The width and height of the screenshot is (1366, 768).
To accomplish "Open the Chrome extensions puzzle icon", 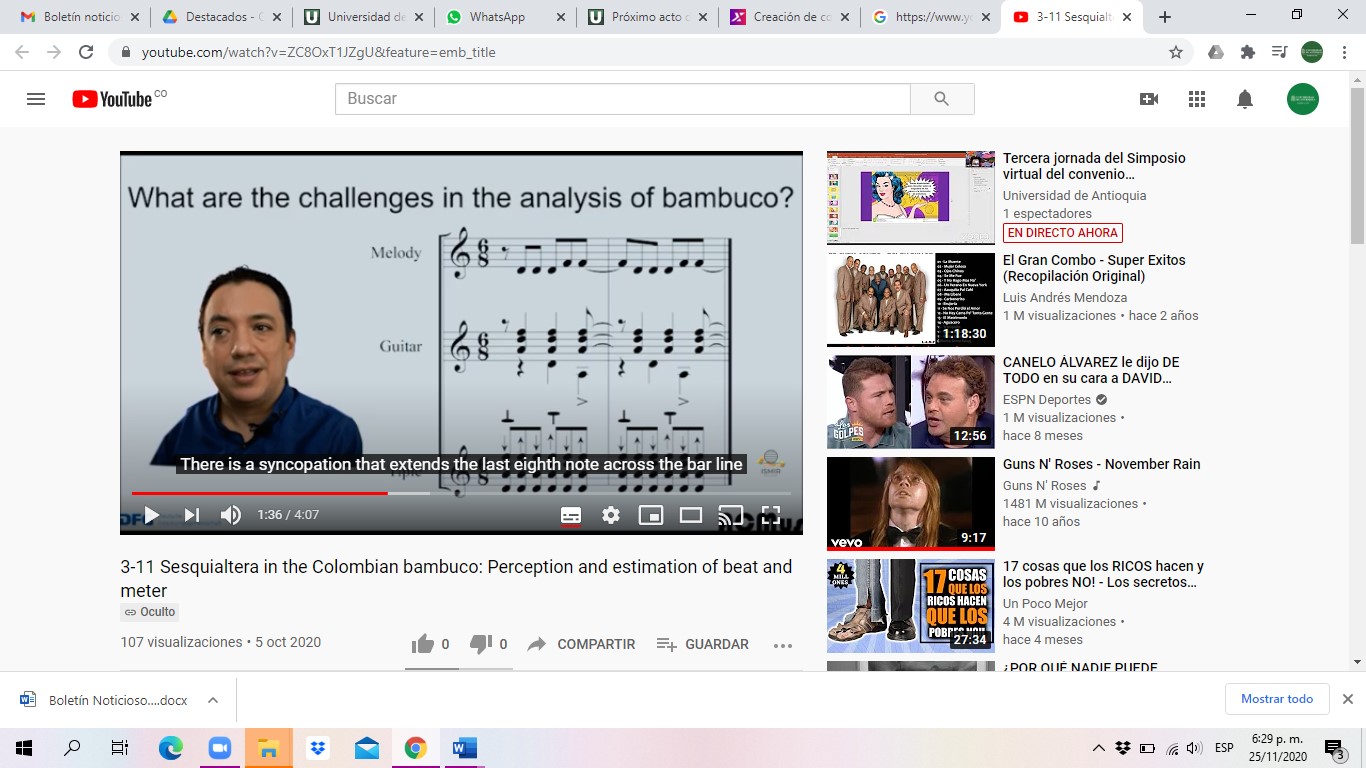I will coord(1247,52).
